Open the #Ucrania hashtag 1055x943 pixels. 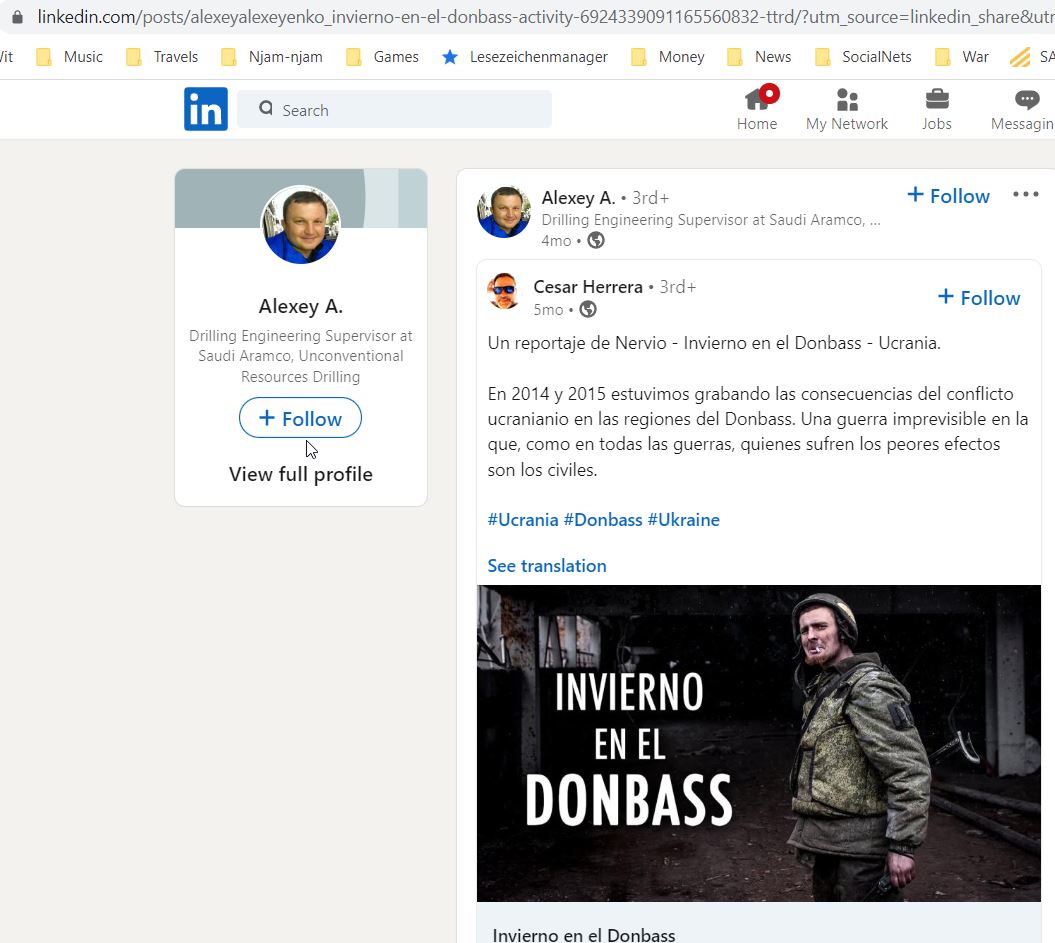pos(523,520)
